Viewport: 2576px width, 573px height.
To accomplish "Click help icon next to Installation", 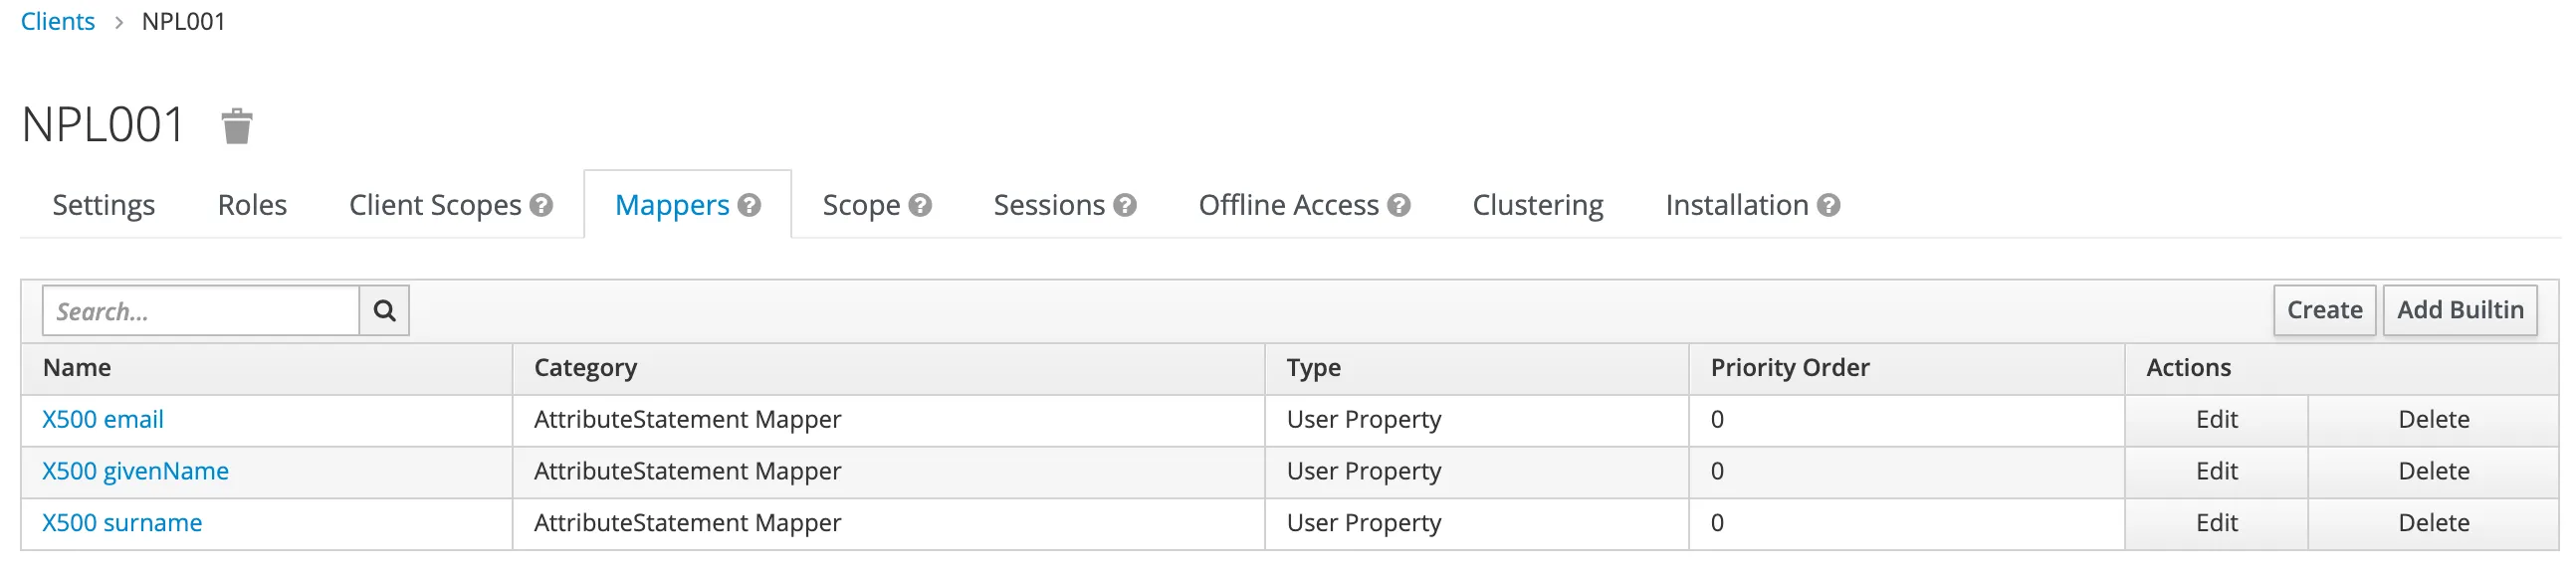I will pos(1829,205).
